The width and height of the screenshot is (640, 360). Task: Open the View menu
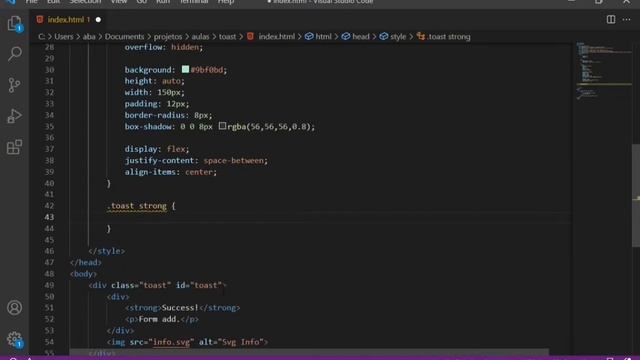119,2
